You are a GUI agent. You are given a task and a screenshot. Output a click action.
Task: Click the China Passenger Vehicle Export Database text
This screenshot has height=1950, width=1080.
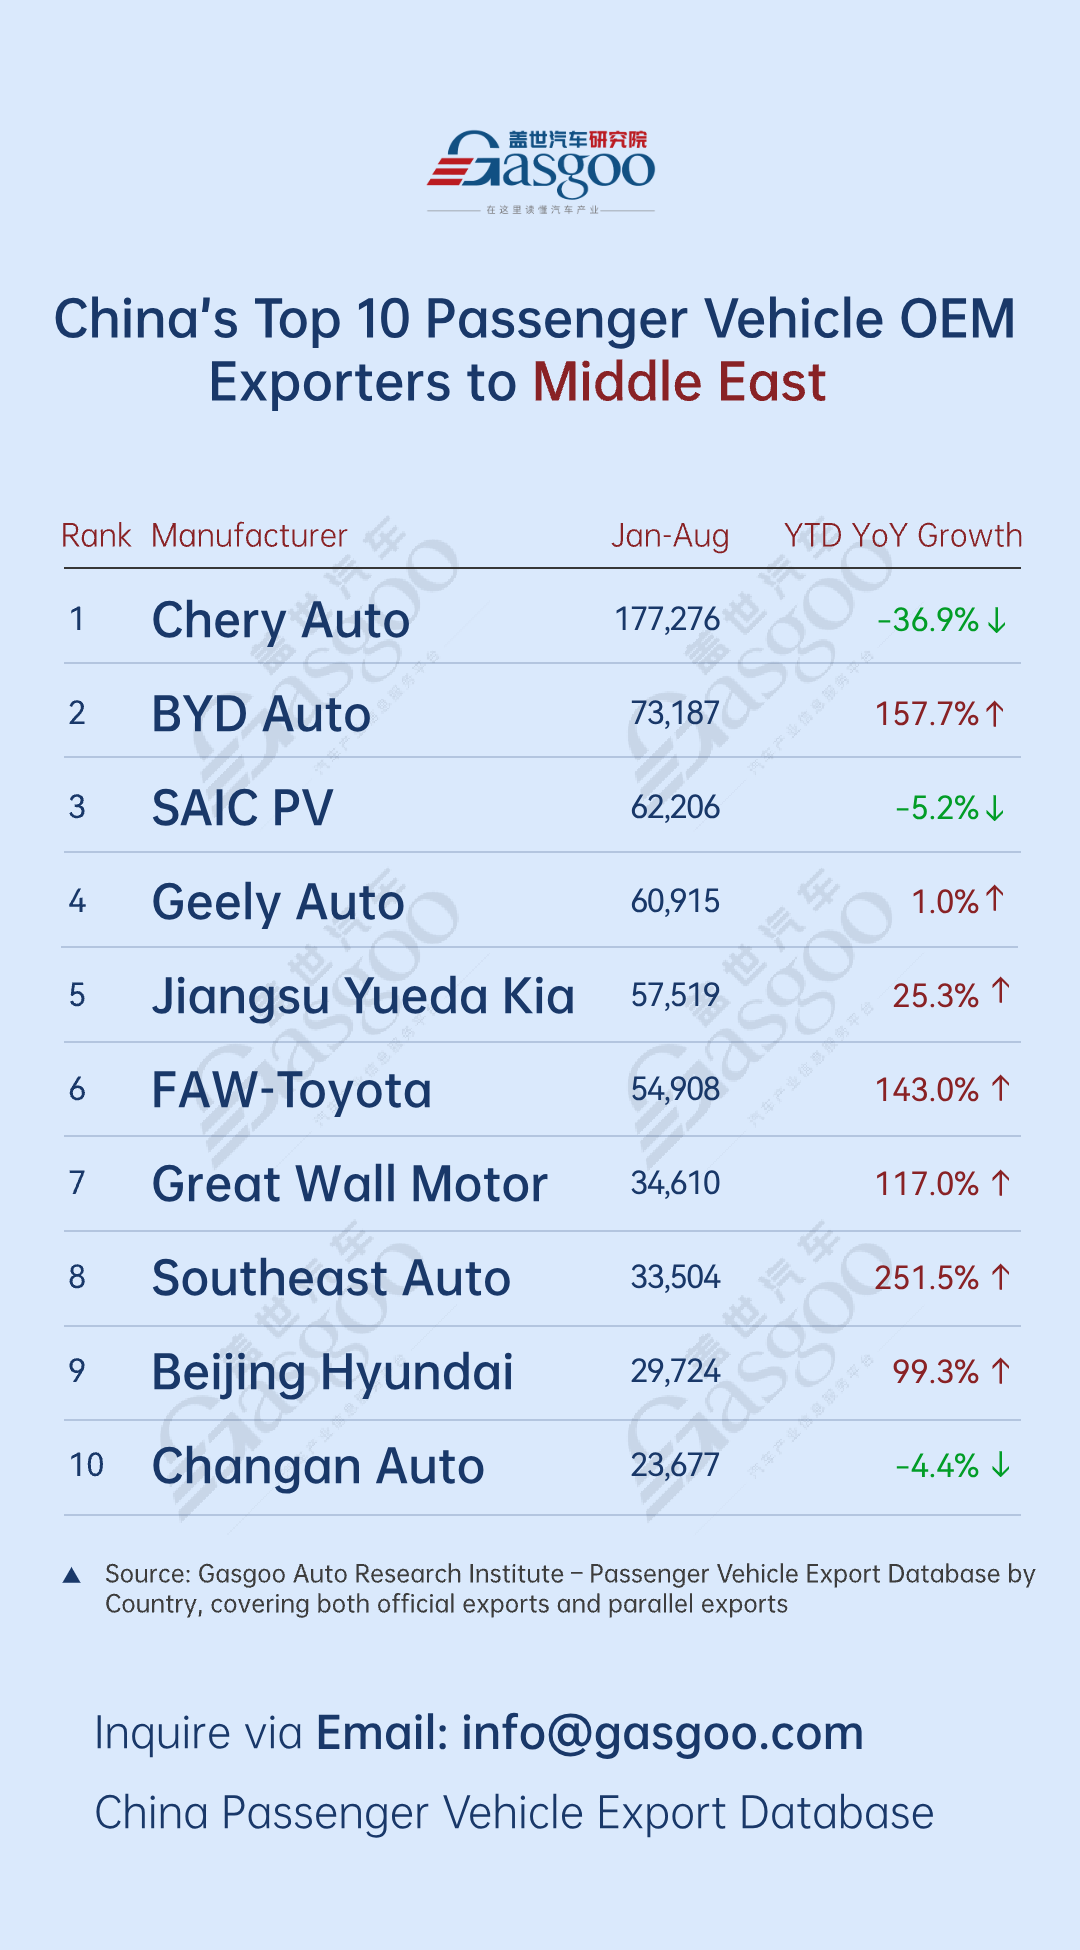[514, 1813]
